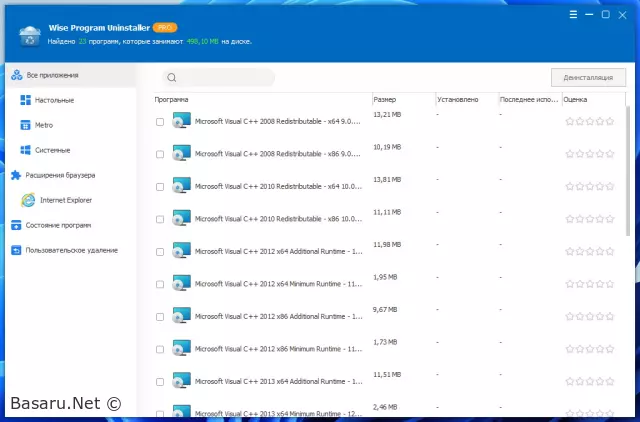Switch to Настольные applications list
This screenshot has height=422, width=640.
pos(54,100)
